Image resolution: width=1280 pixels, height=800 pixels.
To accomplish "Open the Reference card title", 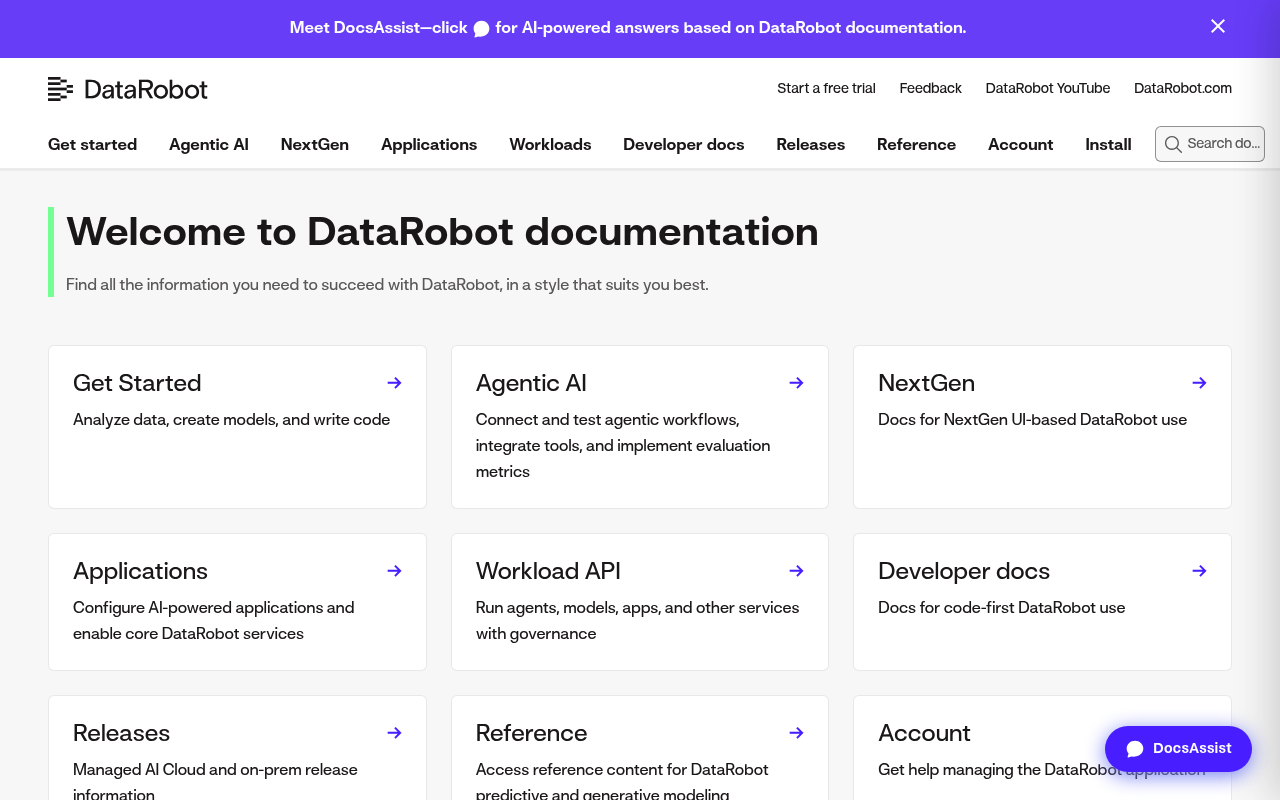I will pos(531,733).
